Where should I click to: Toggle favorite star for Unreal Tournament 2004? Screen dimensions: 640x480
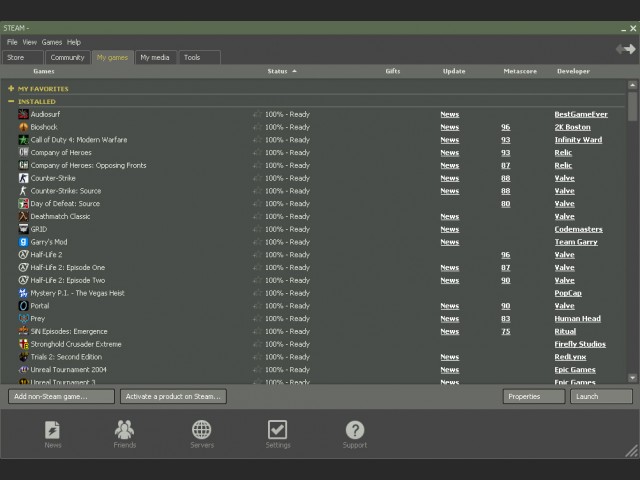point(257,369)
